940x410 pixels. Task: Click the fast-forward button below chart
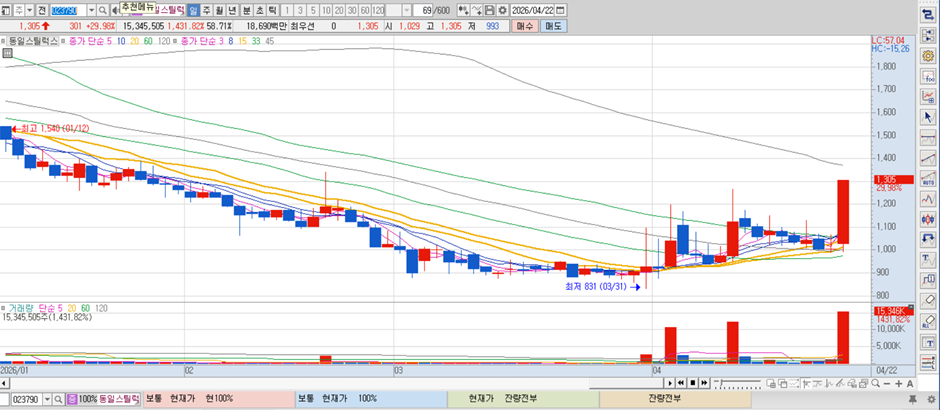tap(704, 383)
